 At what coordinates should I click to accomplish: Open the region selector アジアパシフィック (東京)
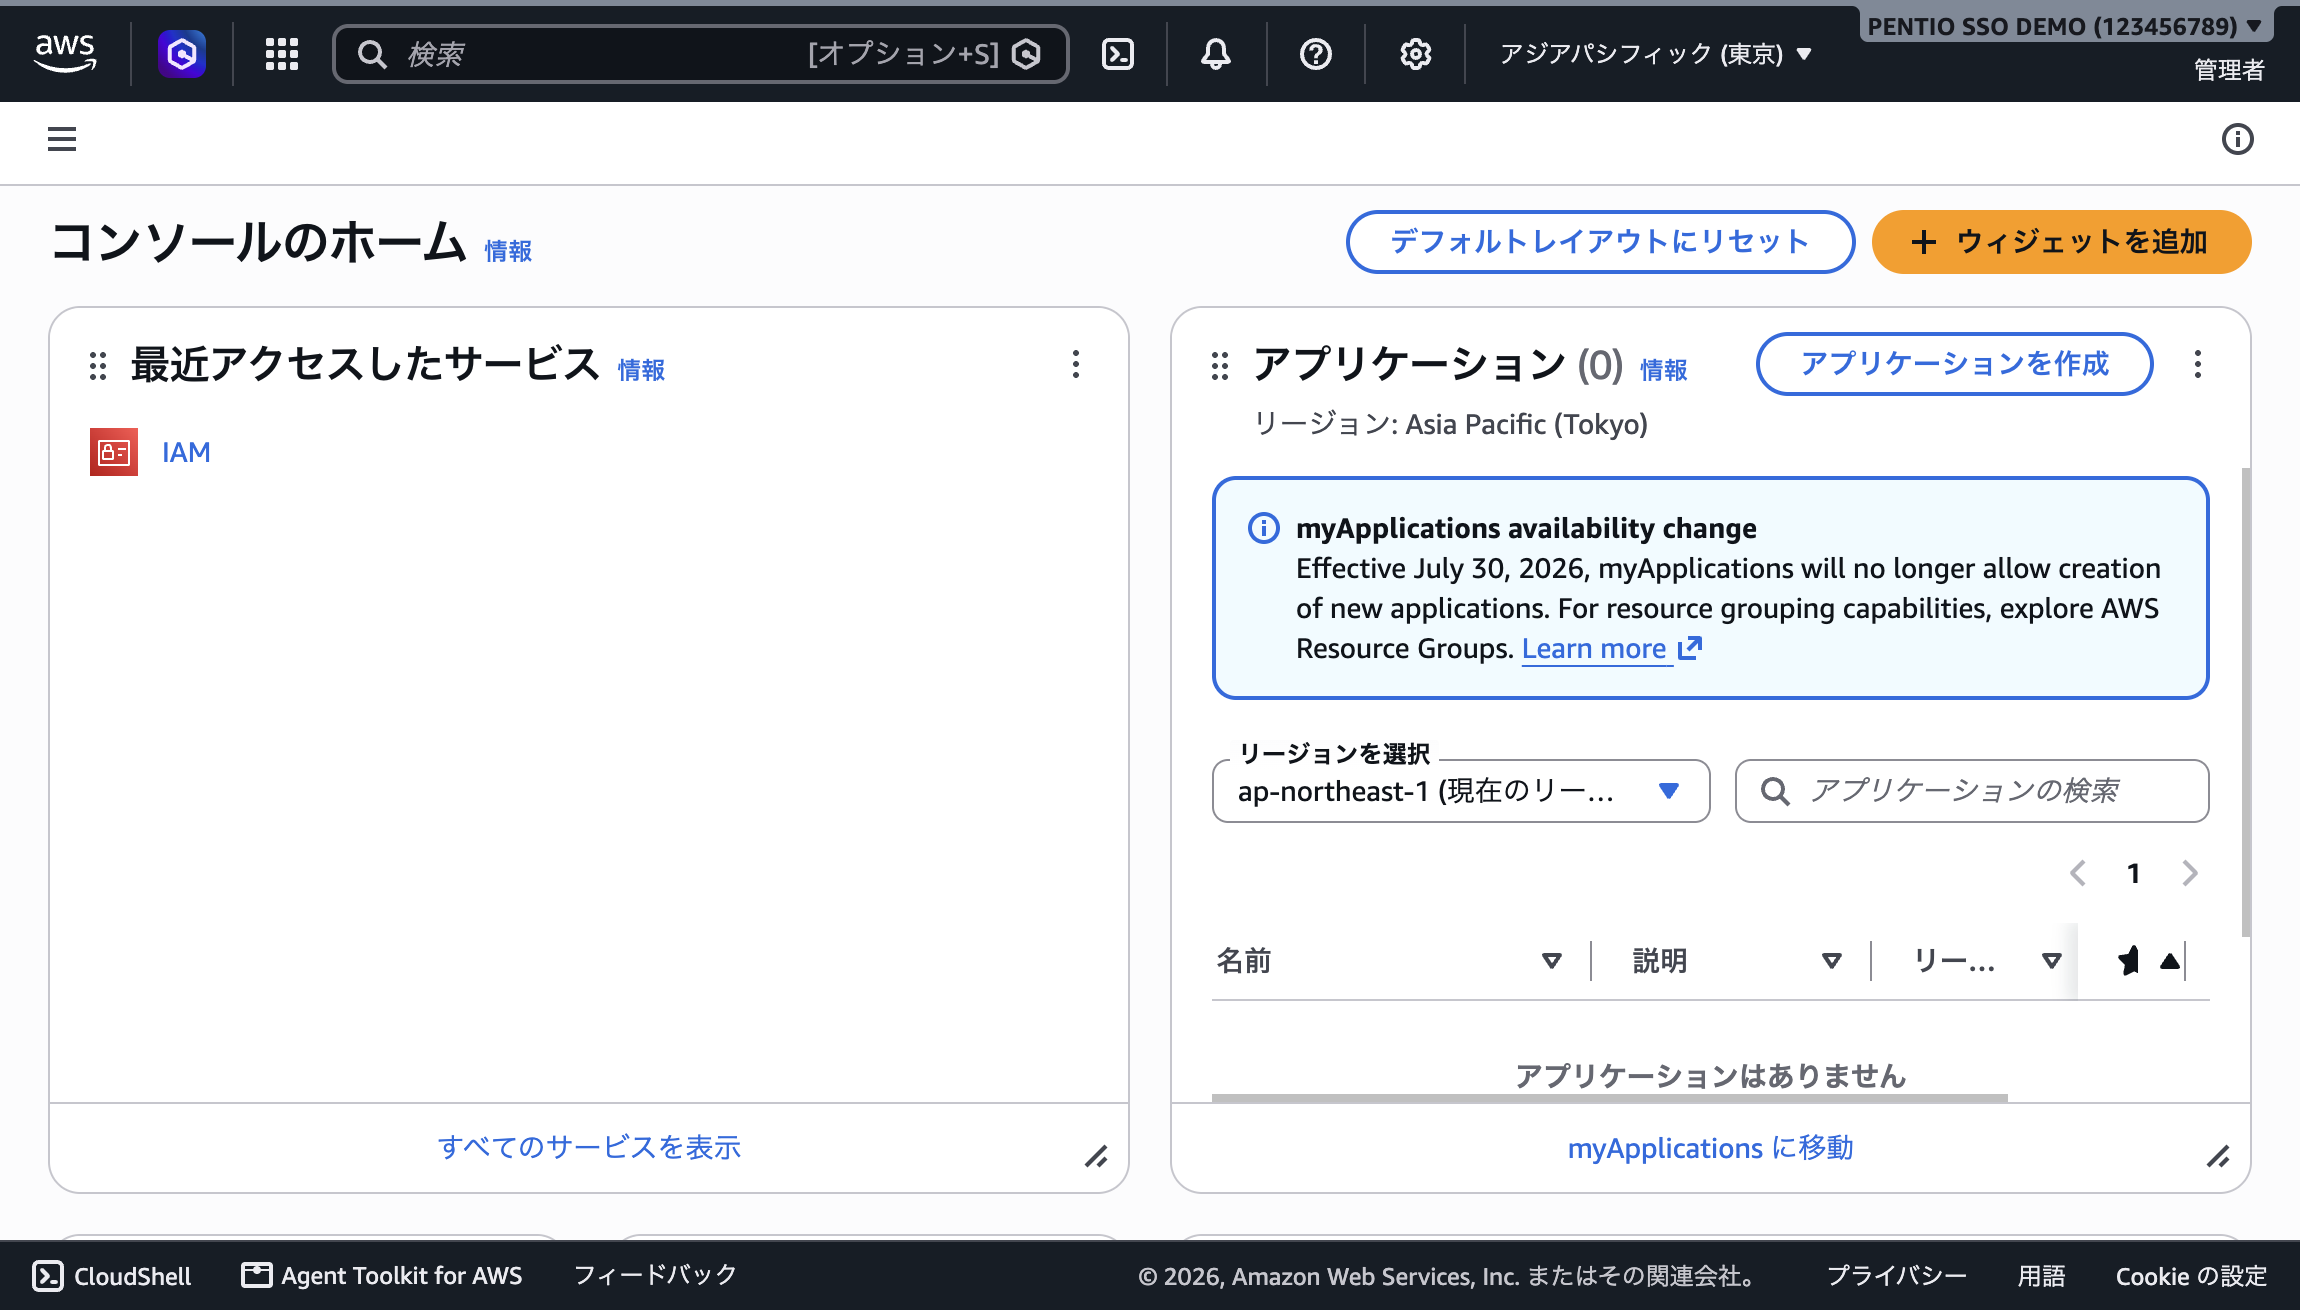click(1655, 54)
